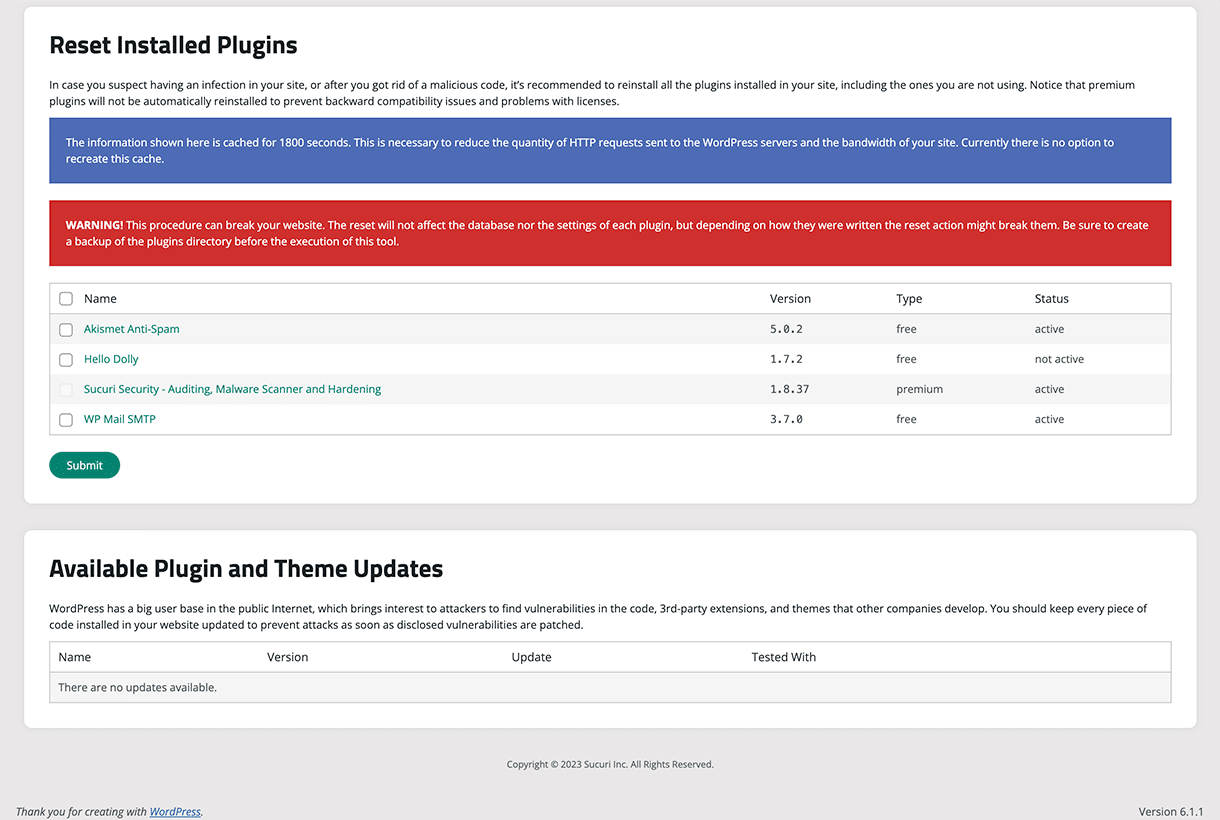1220x820 pixels.
Task: Follow the WordPress link in the footer
Action: click(x=175, y=812)
